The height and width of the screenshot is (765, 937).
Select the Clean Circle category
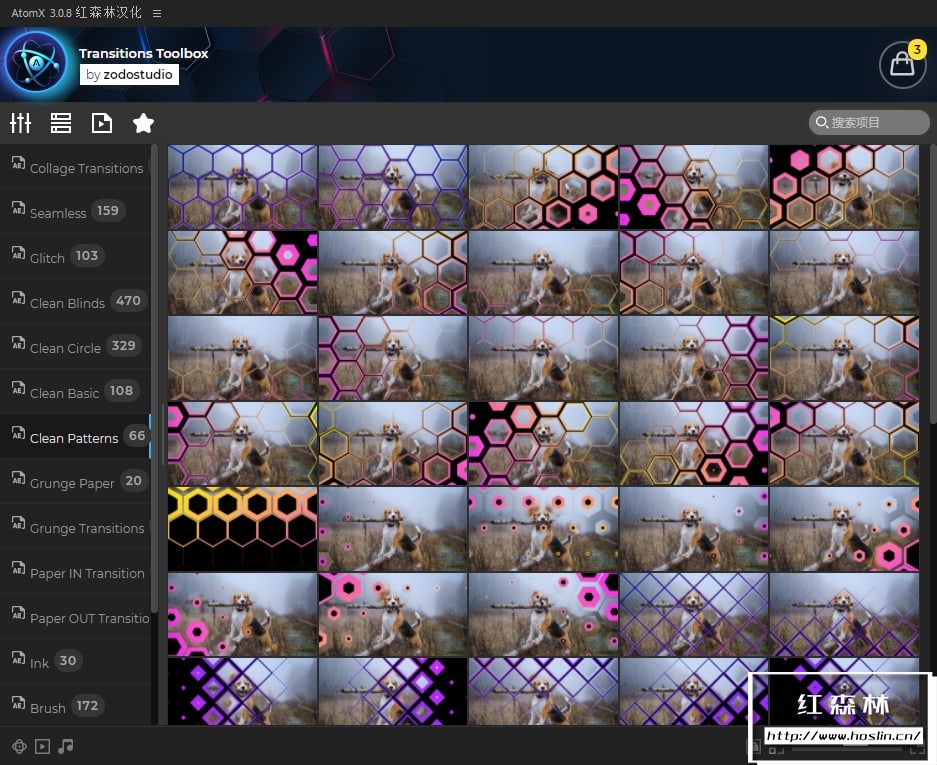click(x=75, y=347)
